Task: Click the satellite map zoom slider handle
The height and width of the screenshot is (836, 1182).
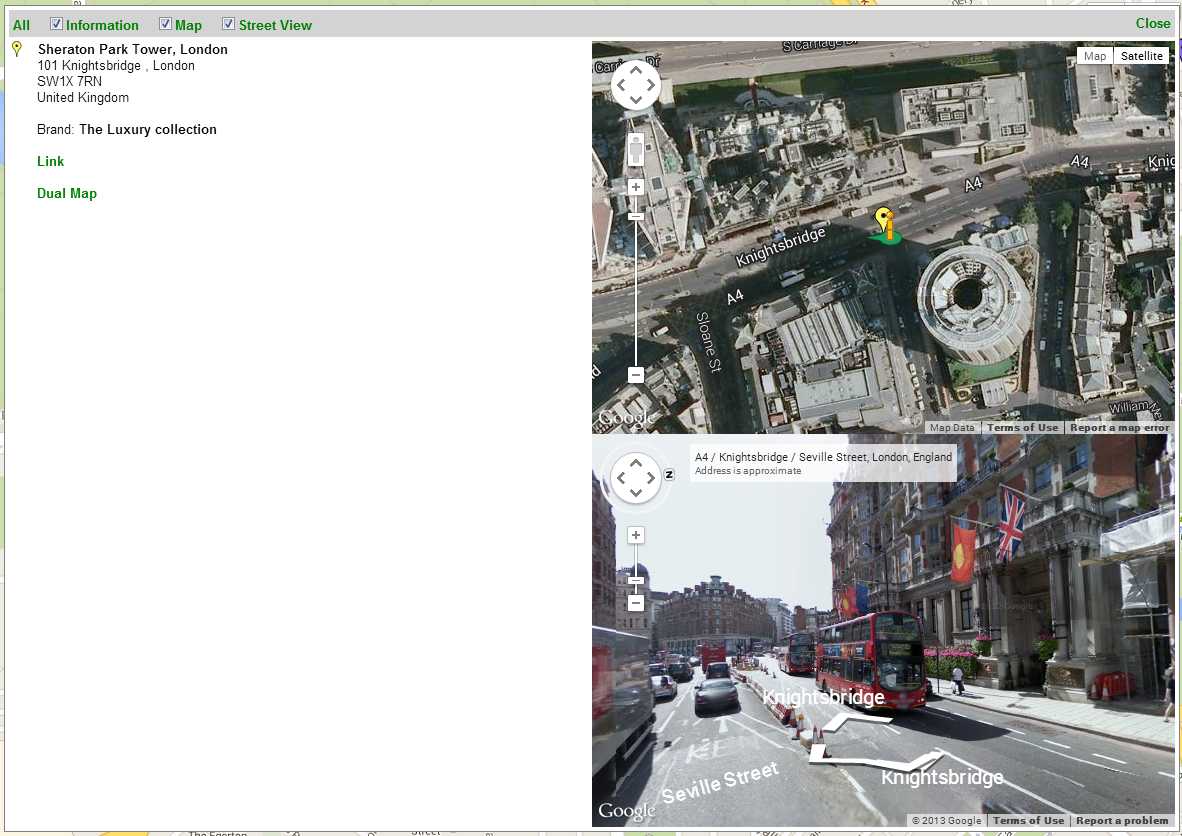Action: (x=635, y=216)
